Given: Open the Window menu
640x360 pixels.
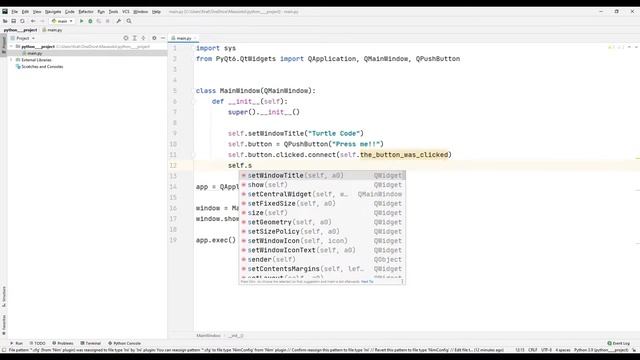Looking at the screenshot, I should [141, 12].
